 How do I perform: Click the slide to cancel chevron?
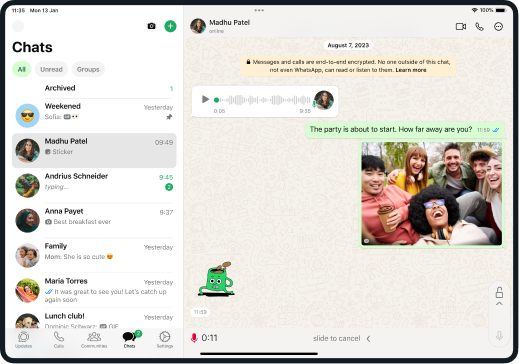pyautogui.click(x=368, y=339)
